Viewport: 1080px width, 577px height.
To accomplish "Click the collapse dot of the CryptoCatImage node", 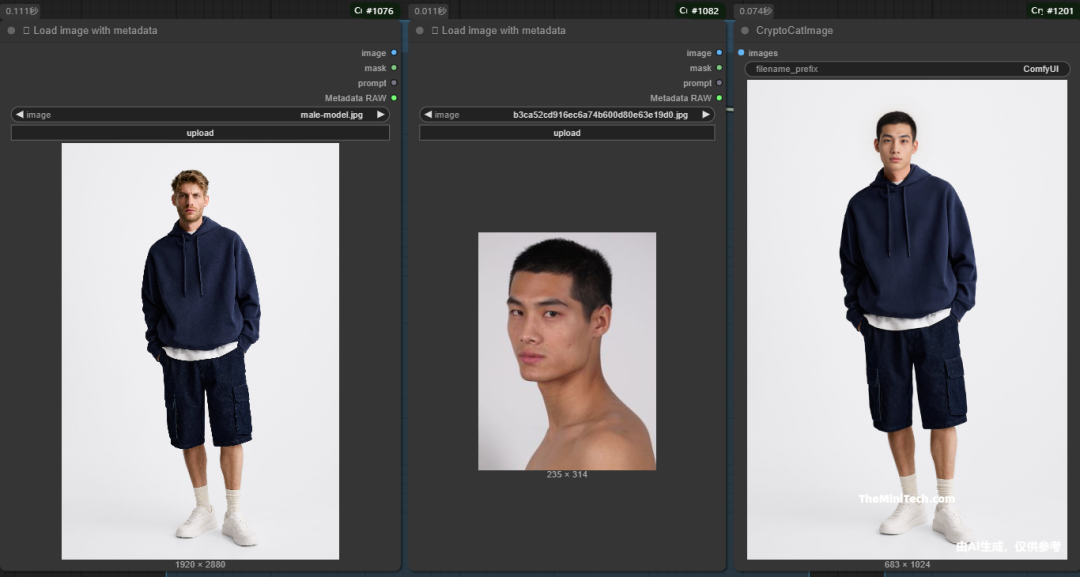I will tap(745, 31).
